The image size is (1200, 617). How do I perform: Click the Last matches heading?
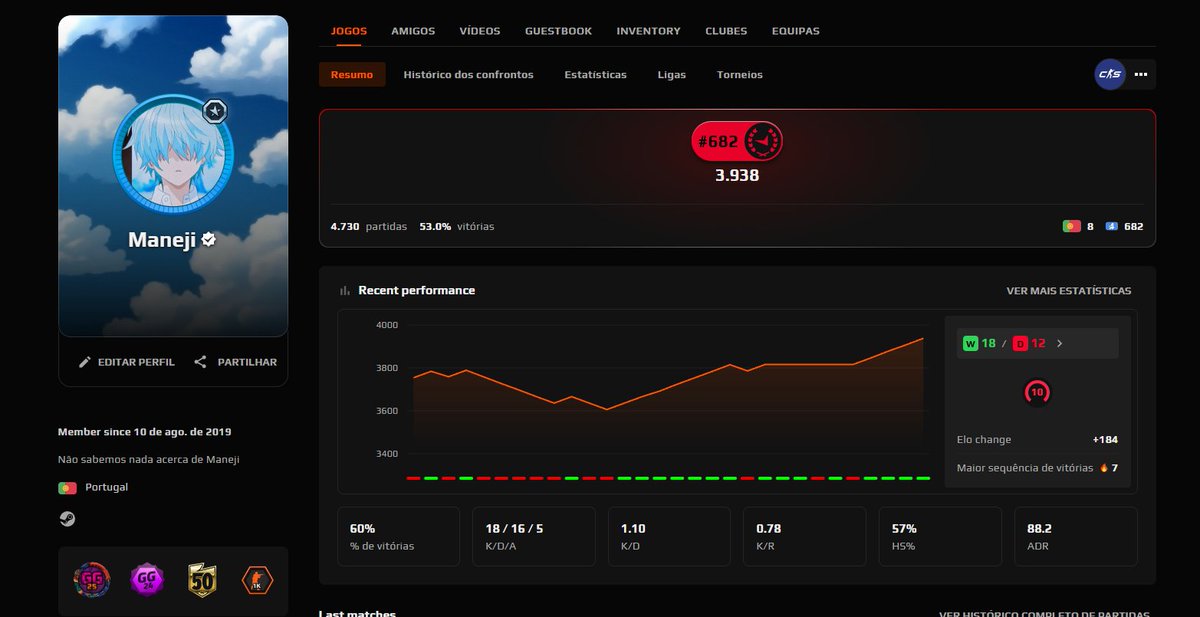tap(357, 613)
